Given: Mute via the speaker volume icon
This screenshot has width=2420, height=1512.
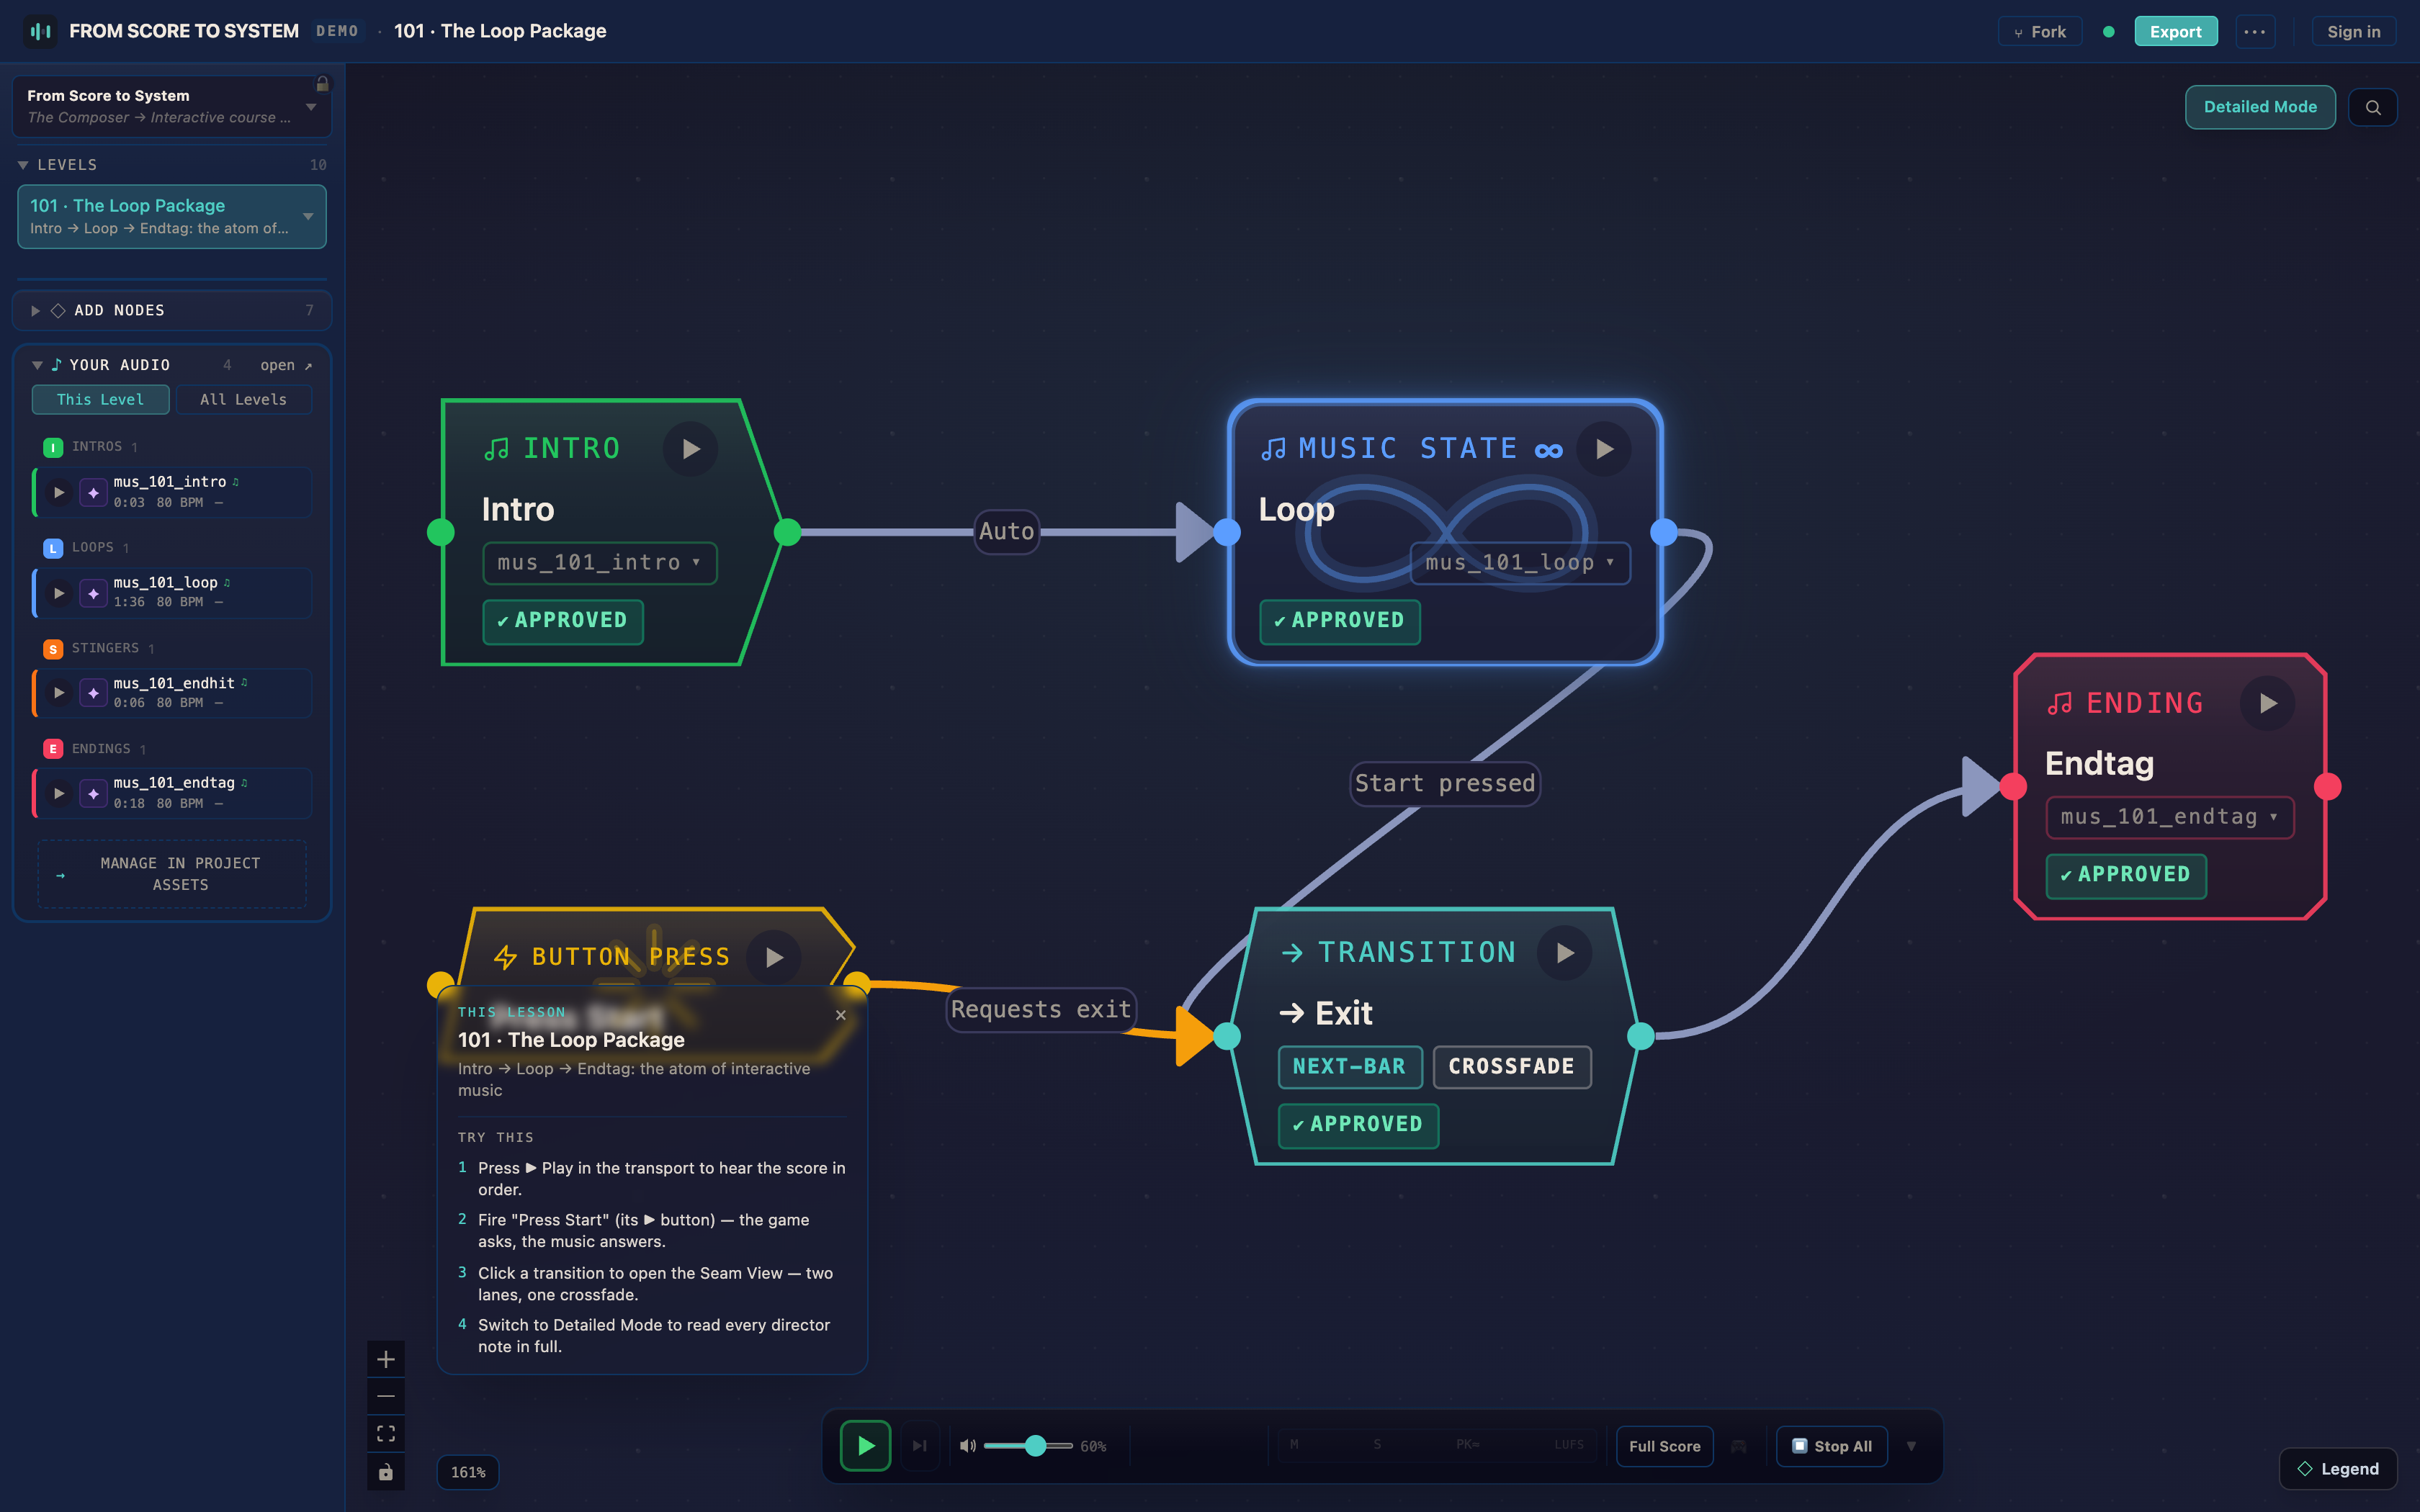Looking at the screenshot, I should coord(967,1446).
